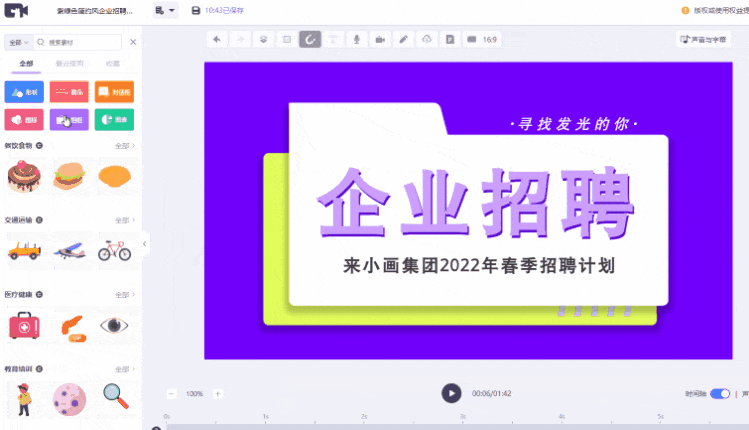The image size is (749, 430).
Task: Open the 全部 filter dropdown beside search
Action: [19, 43]
